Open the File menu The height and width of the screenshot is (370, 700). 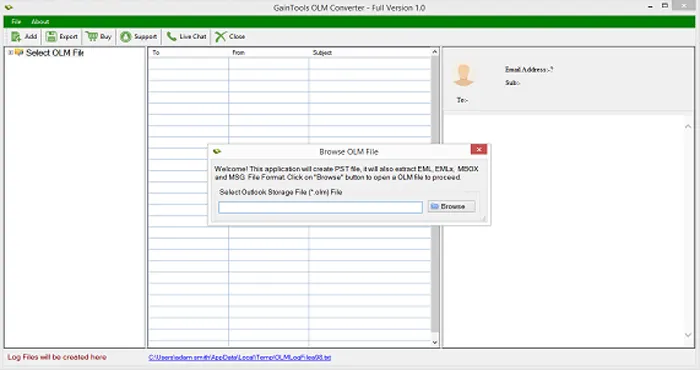coord(16,21)
